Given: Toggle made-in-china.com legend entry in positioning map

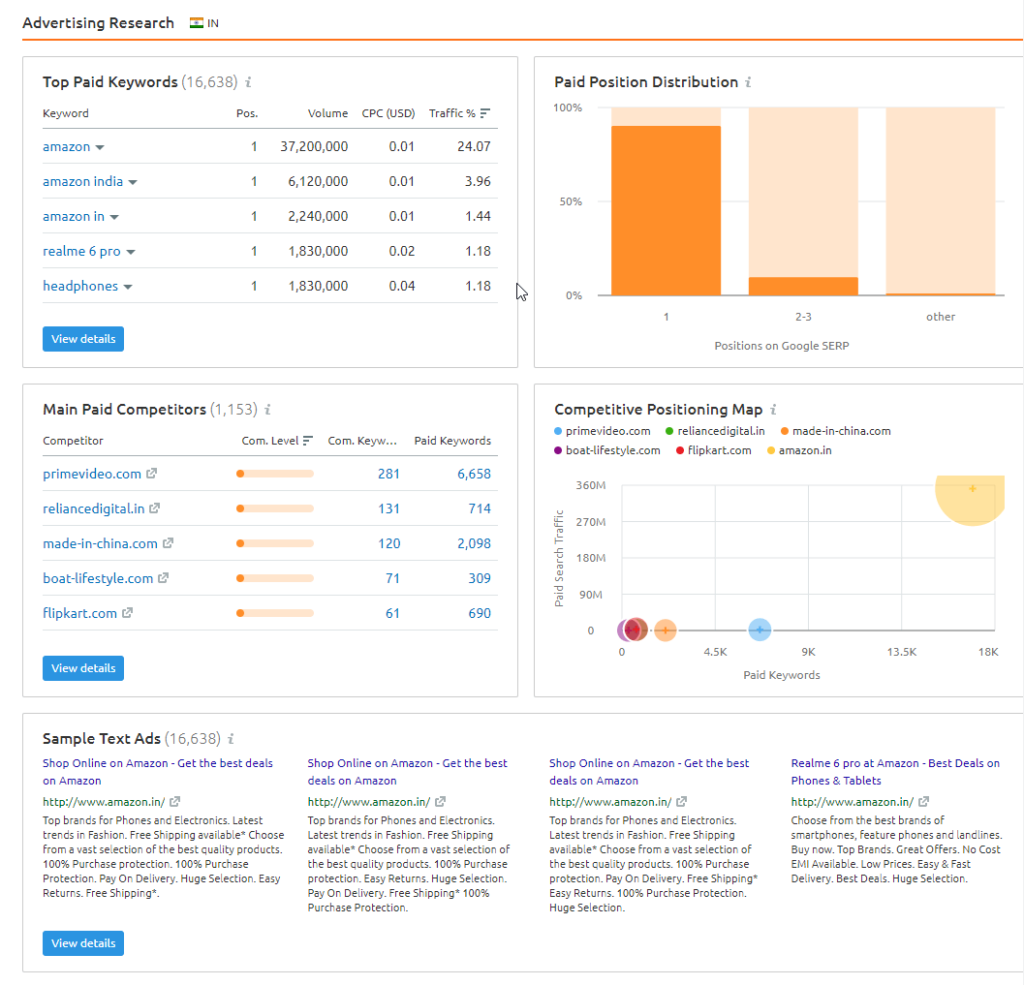Looking at the screenshot, I should (836, 431).
